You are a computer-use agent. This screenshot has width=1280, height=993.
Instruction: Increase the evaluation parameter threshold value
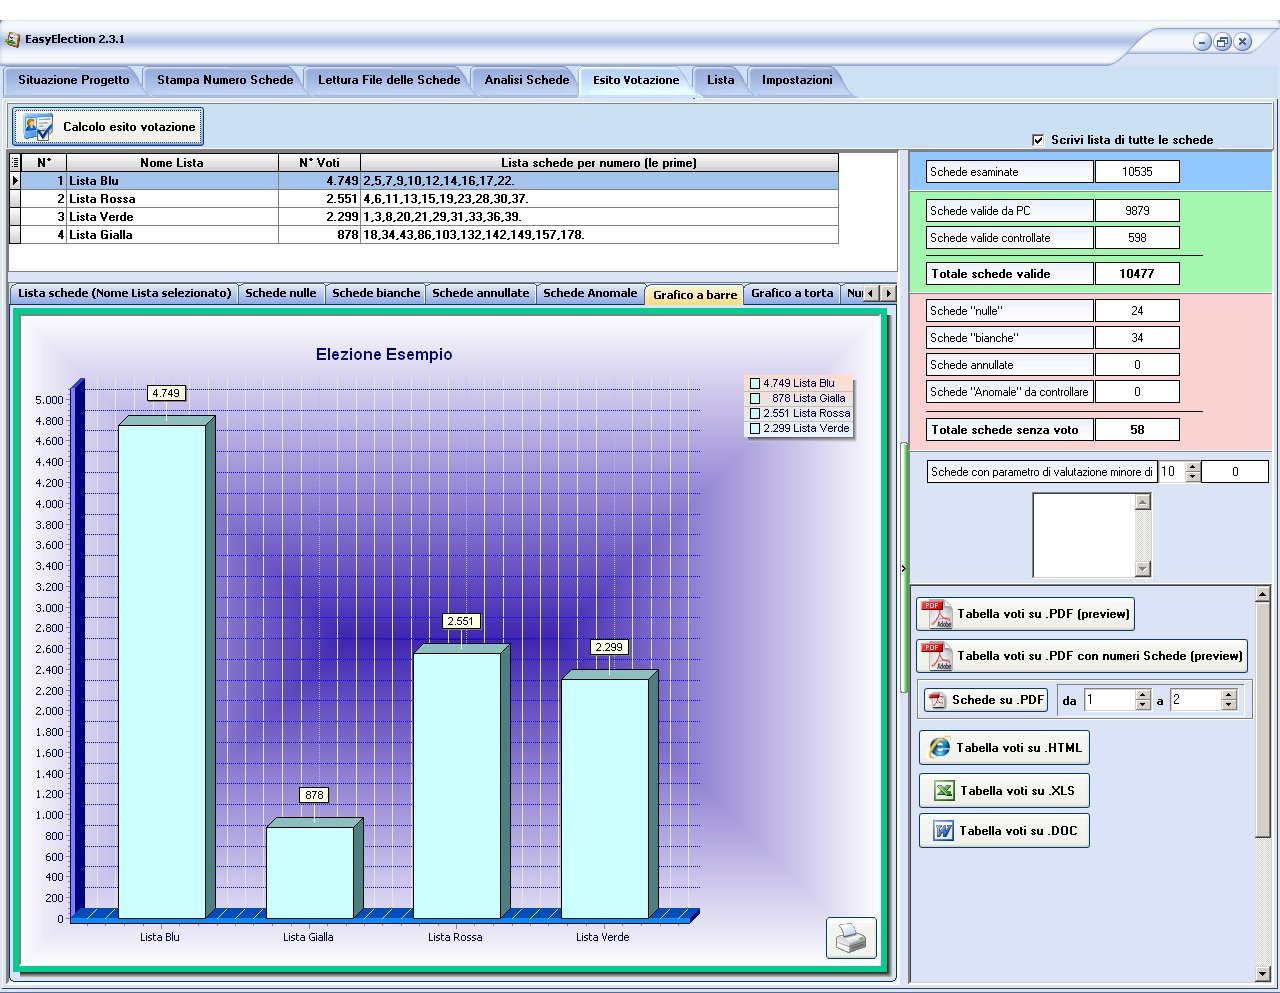(x=1192, y=467)
